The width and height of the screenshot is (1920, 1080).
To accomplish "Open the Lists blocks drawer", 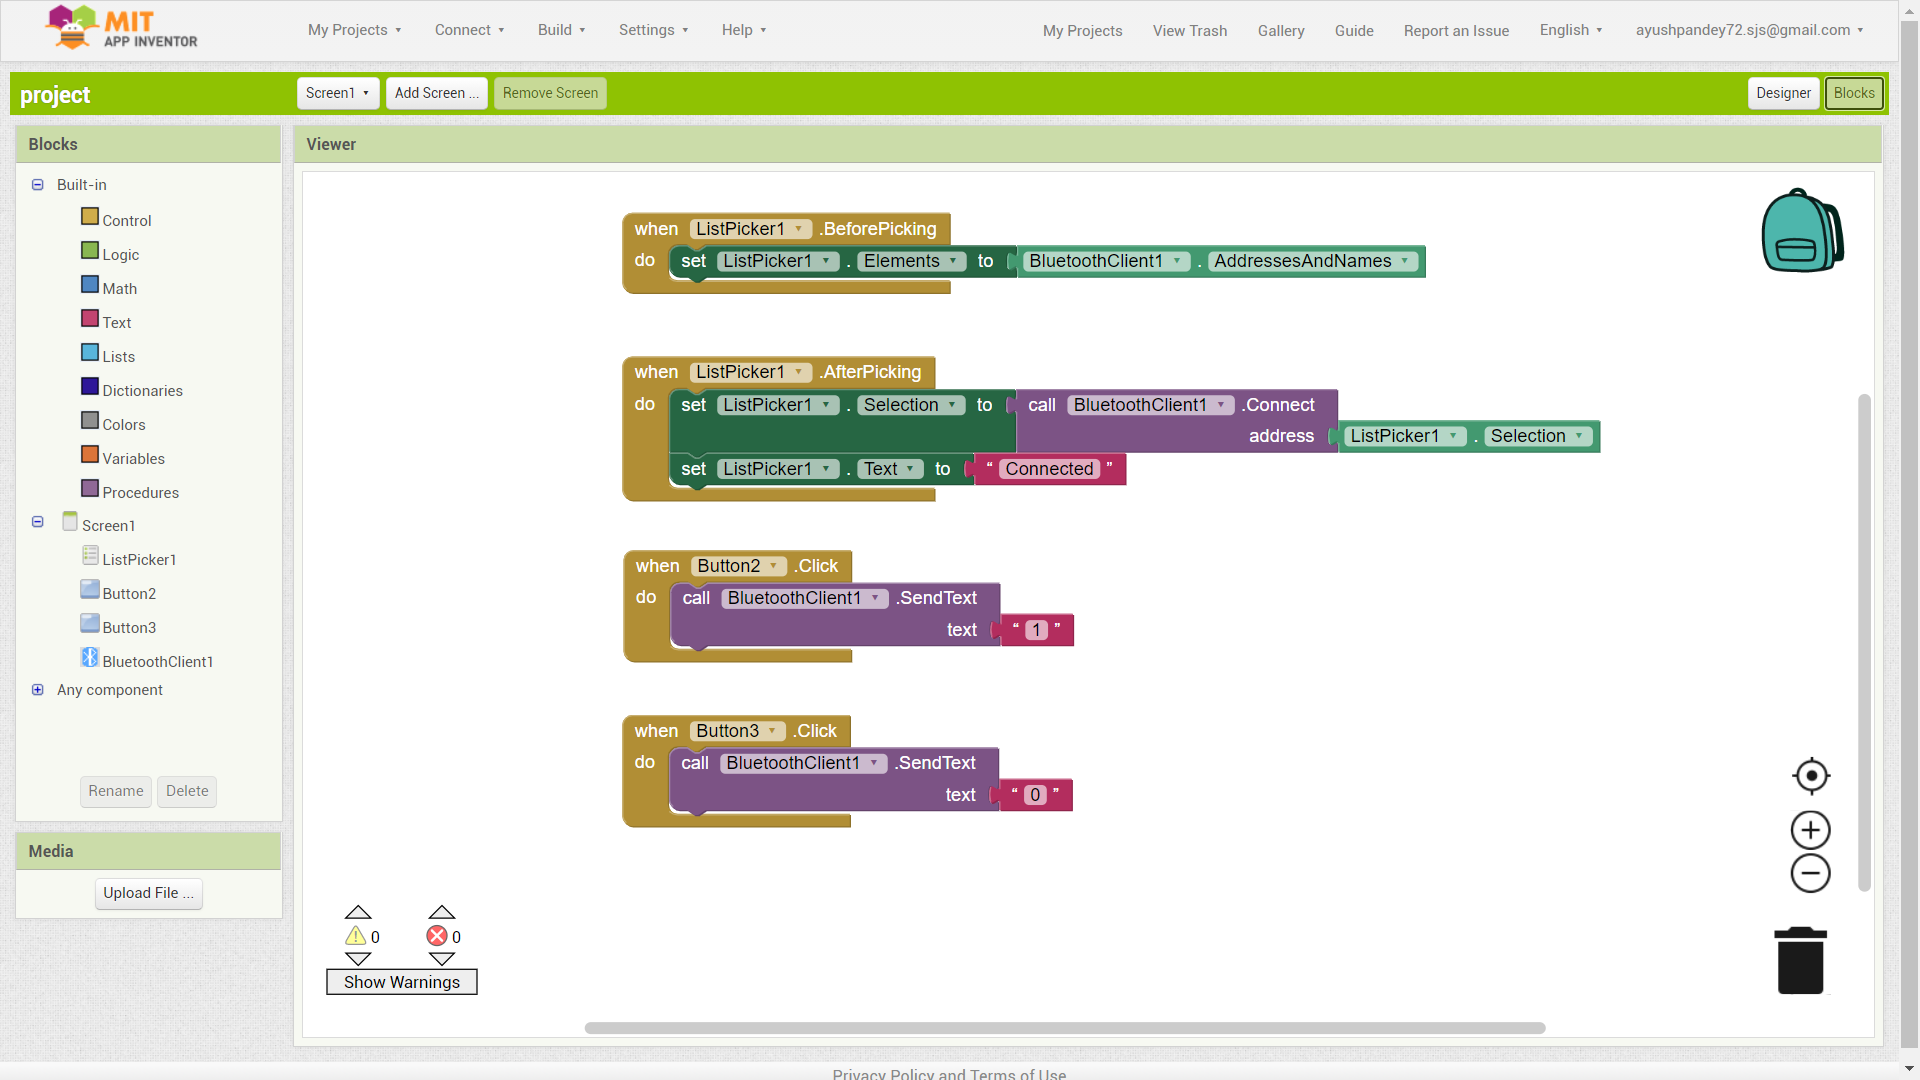I will [118, 357].
